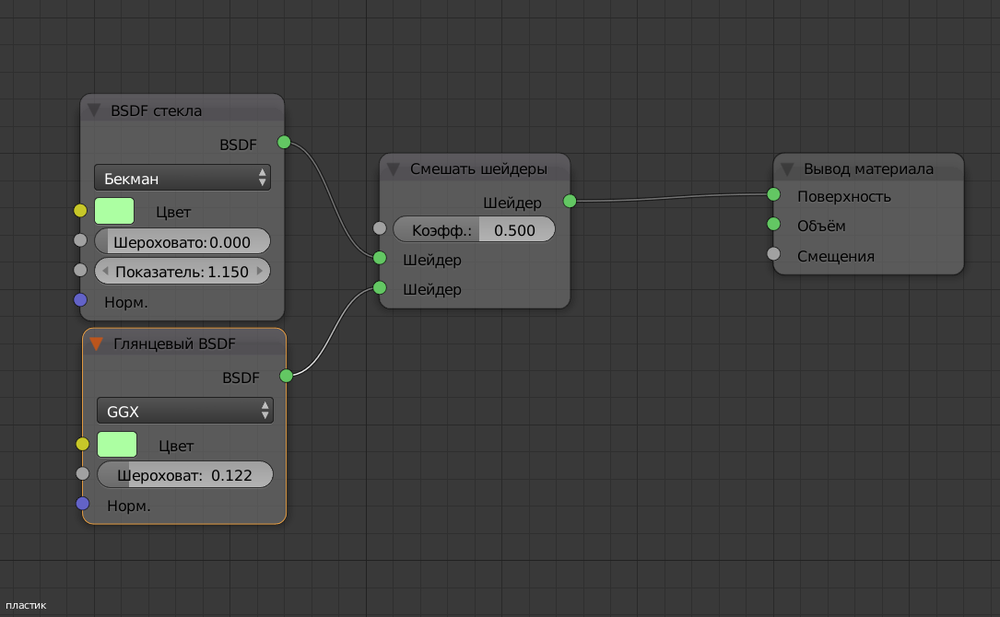Click the Шероховат 0.122 roughness field
This screenshot has height=617, width=1000.
[x=185, y=476]
